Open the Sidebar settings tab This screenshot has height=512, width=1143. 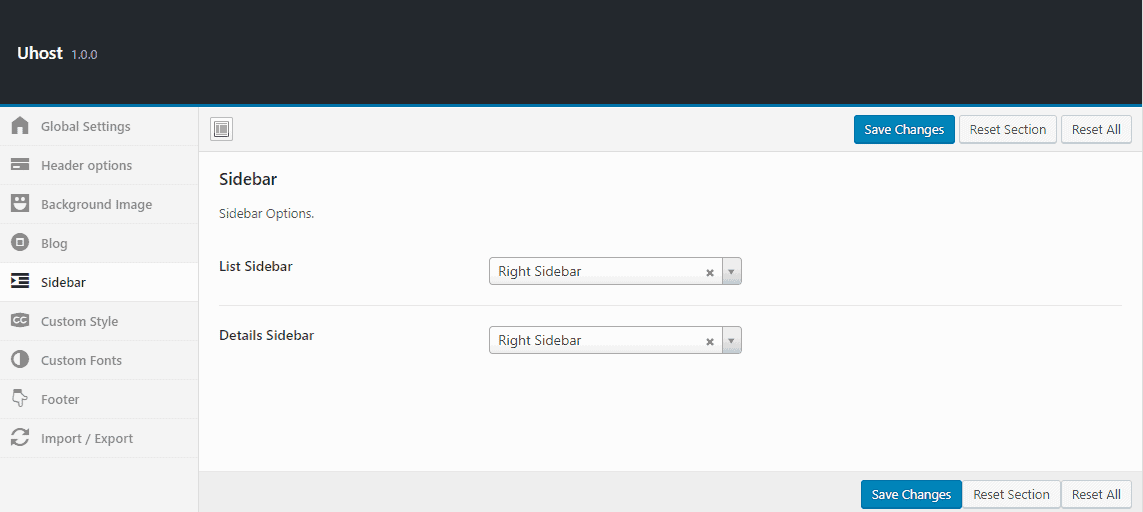coord(63,282)
